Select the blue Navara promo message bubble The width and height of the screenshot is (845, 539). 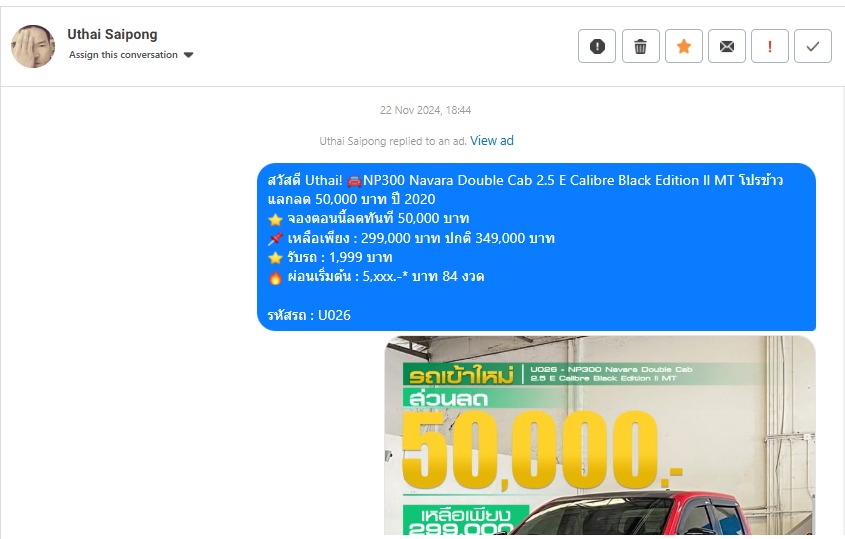coord(536,247)
